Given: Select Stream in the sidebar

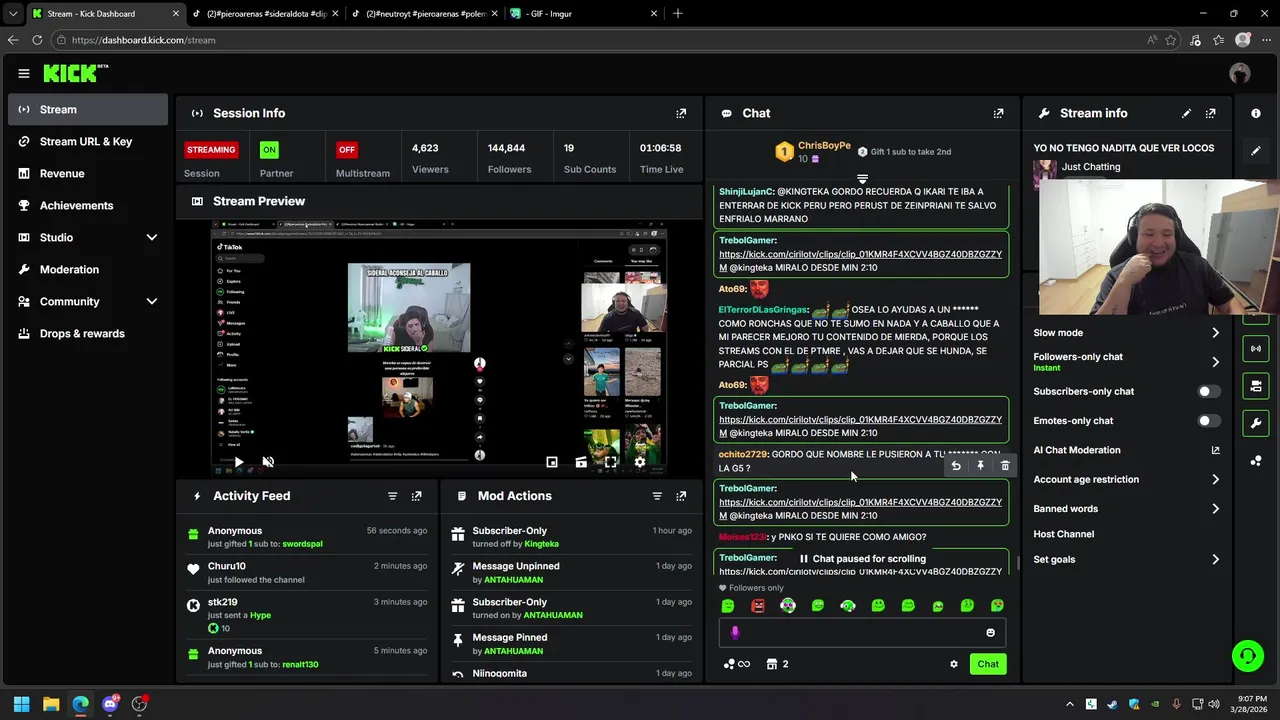Looking at the screenshot, I should [x=88, y=109].
